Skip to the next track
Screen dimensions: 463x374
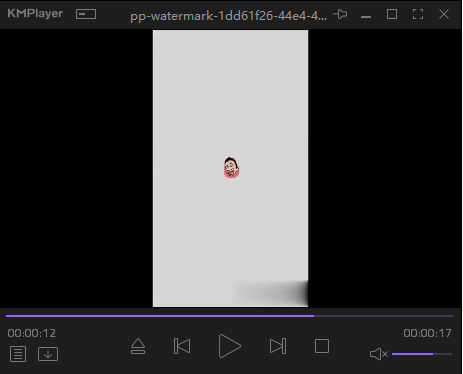click(x=278, y=346)
